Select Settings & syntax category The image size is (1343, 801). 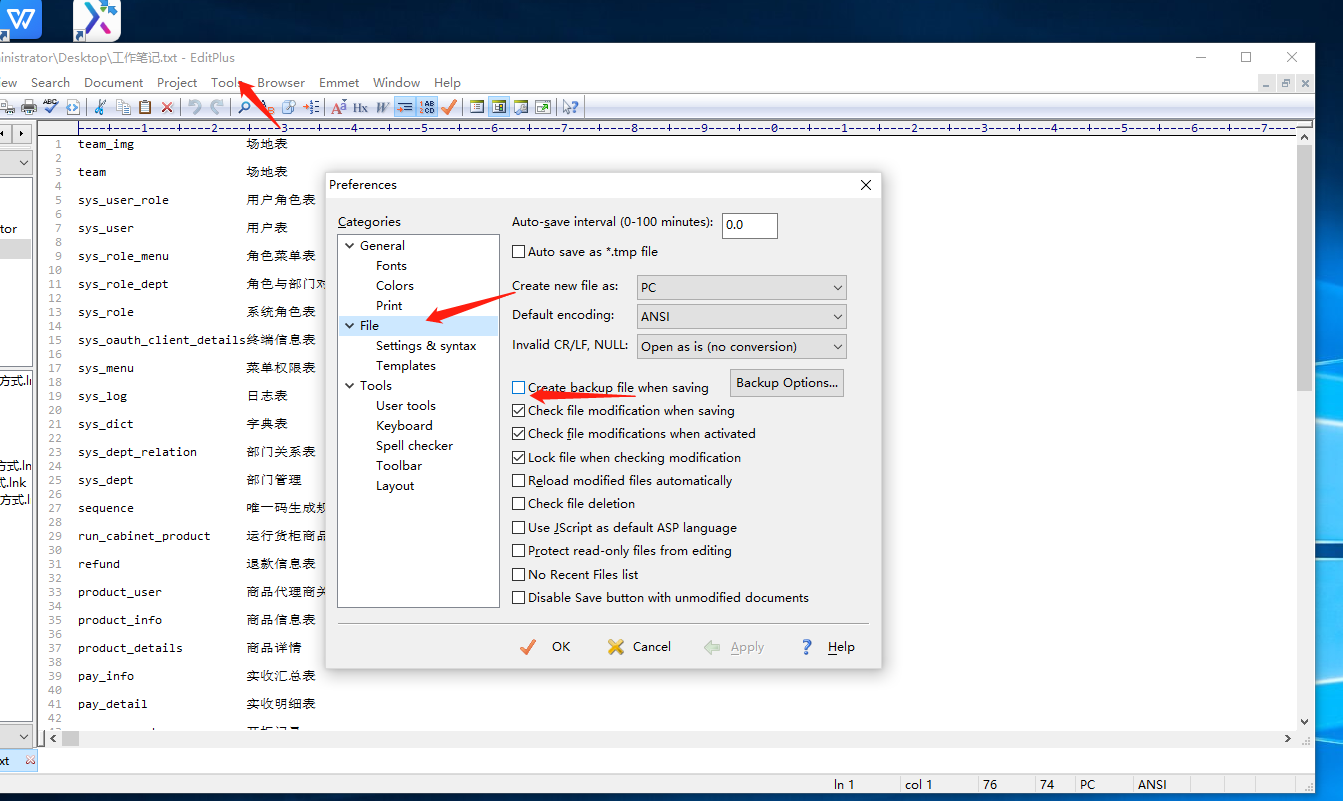426,345
